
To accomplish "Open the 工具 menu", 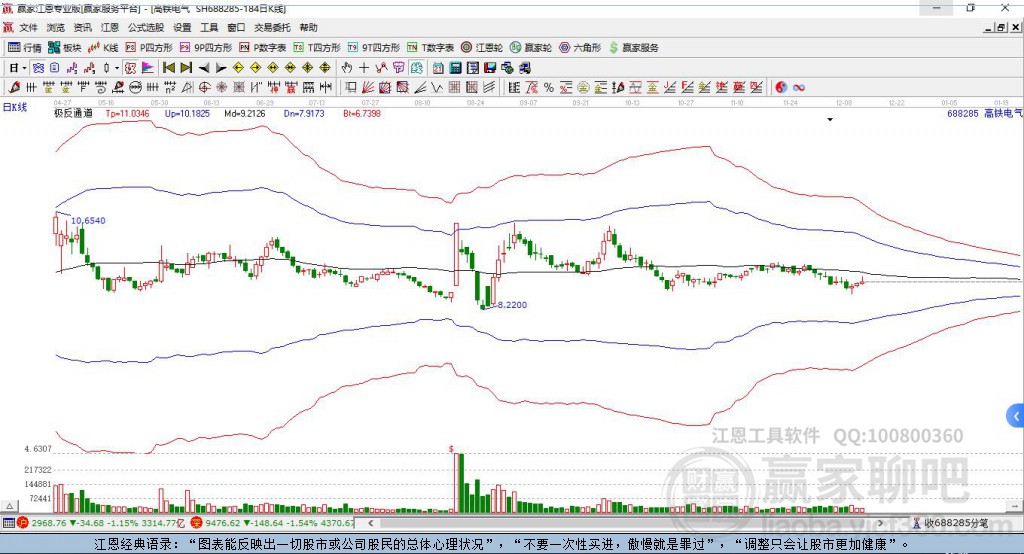I will pos(209,27).
